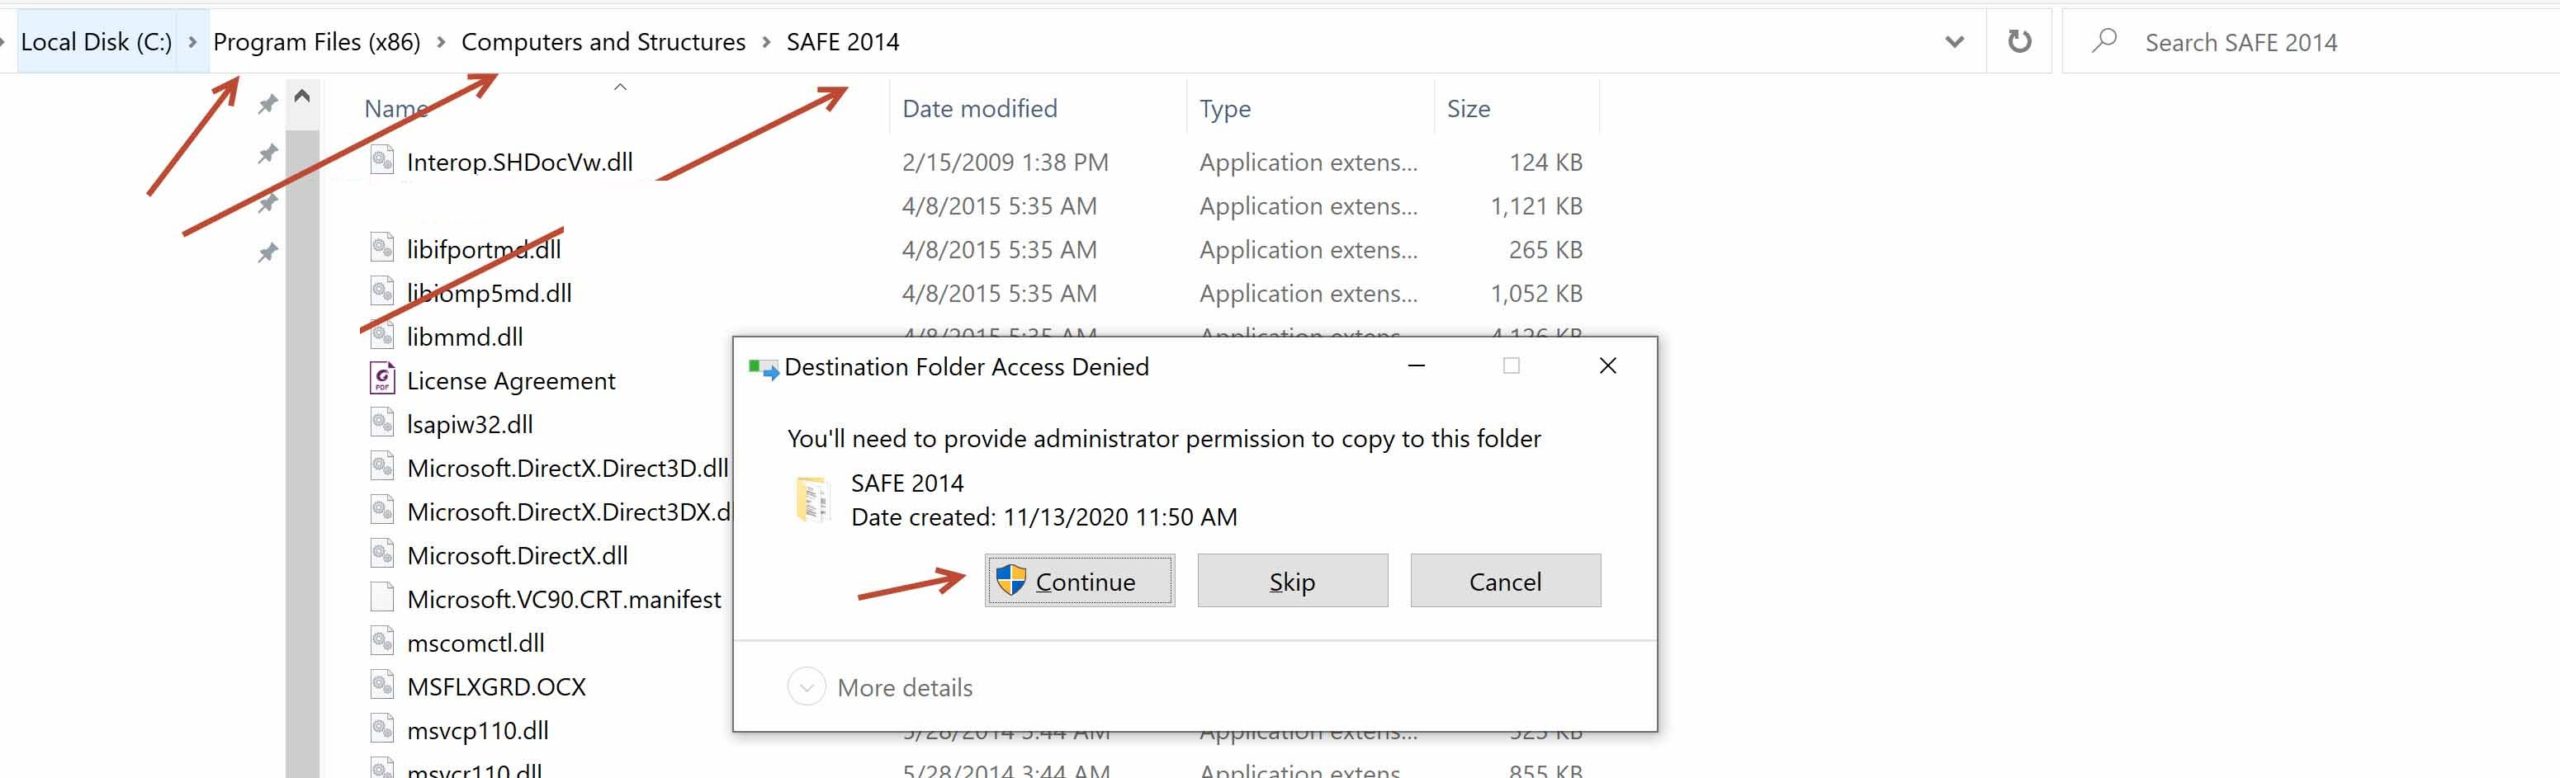Click the search magnifier icon
Screen dimensions: 2560x778
click(2104, 41)
